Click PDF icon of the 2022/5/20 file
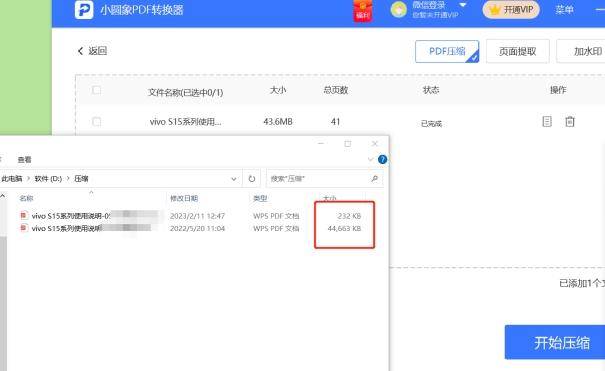This screenshot has height=371, width=605. 24,228
